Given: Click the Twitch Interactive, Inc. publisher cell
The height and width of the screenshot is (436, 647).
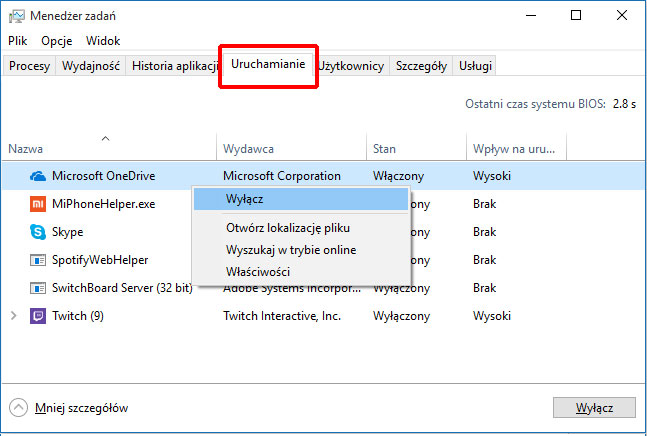Looking at the screenshot, I should [x=282, y=316].
